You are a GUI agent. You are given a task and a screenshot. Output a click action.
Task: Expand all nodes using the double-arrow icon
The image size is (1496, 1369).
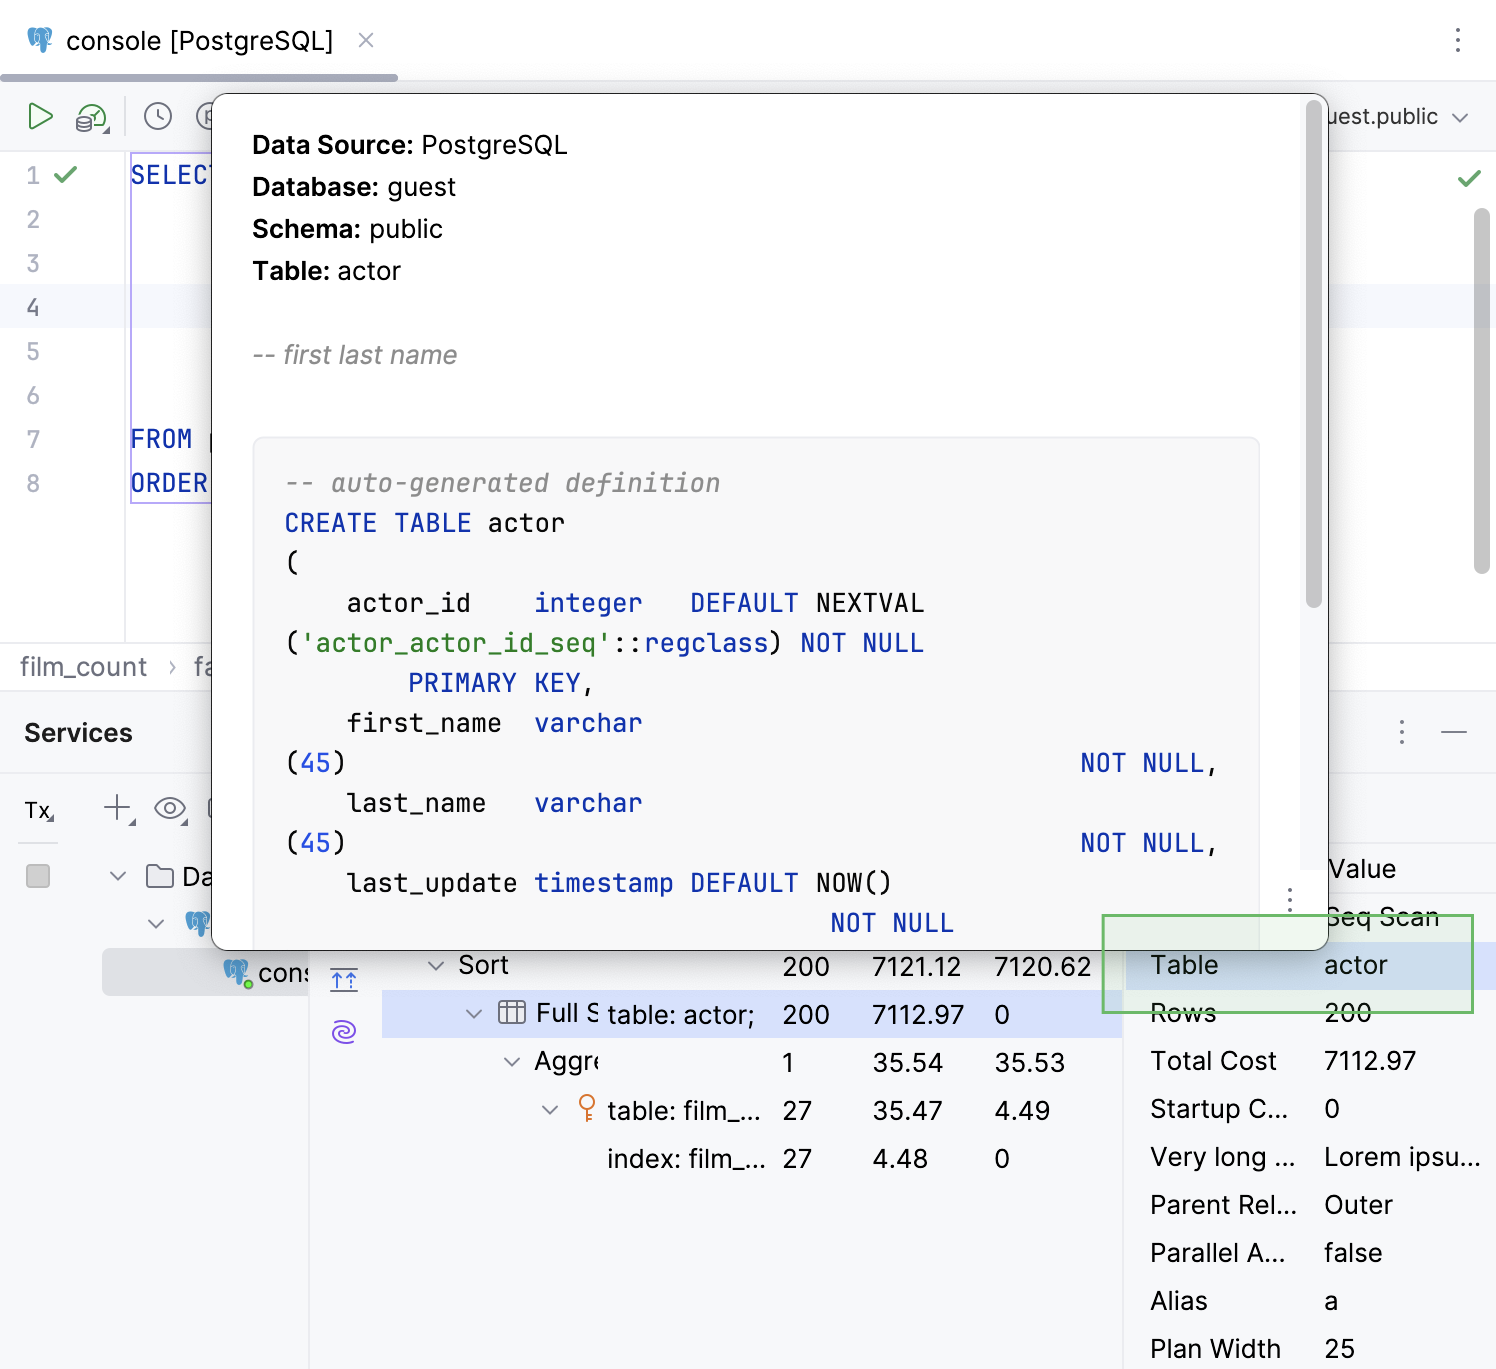pyautogui.click(x=343, y=979)
